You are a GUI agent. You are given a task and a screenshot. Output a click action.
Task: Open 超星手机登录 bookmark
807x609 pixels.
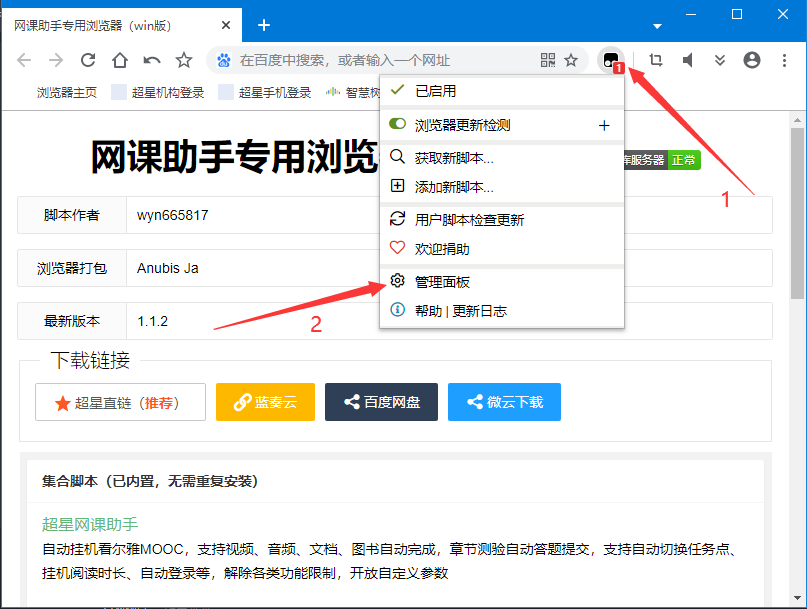tap(265, 93)
